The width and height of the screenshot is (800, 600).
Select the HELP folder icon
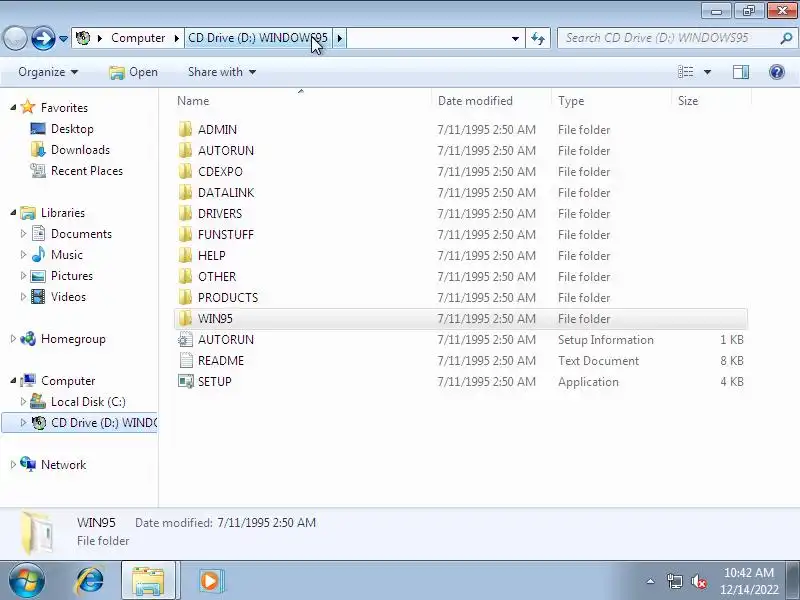click(x=185, y=255)
